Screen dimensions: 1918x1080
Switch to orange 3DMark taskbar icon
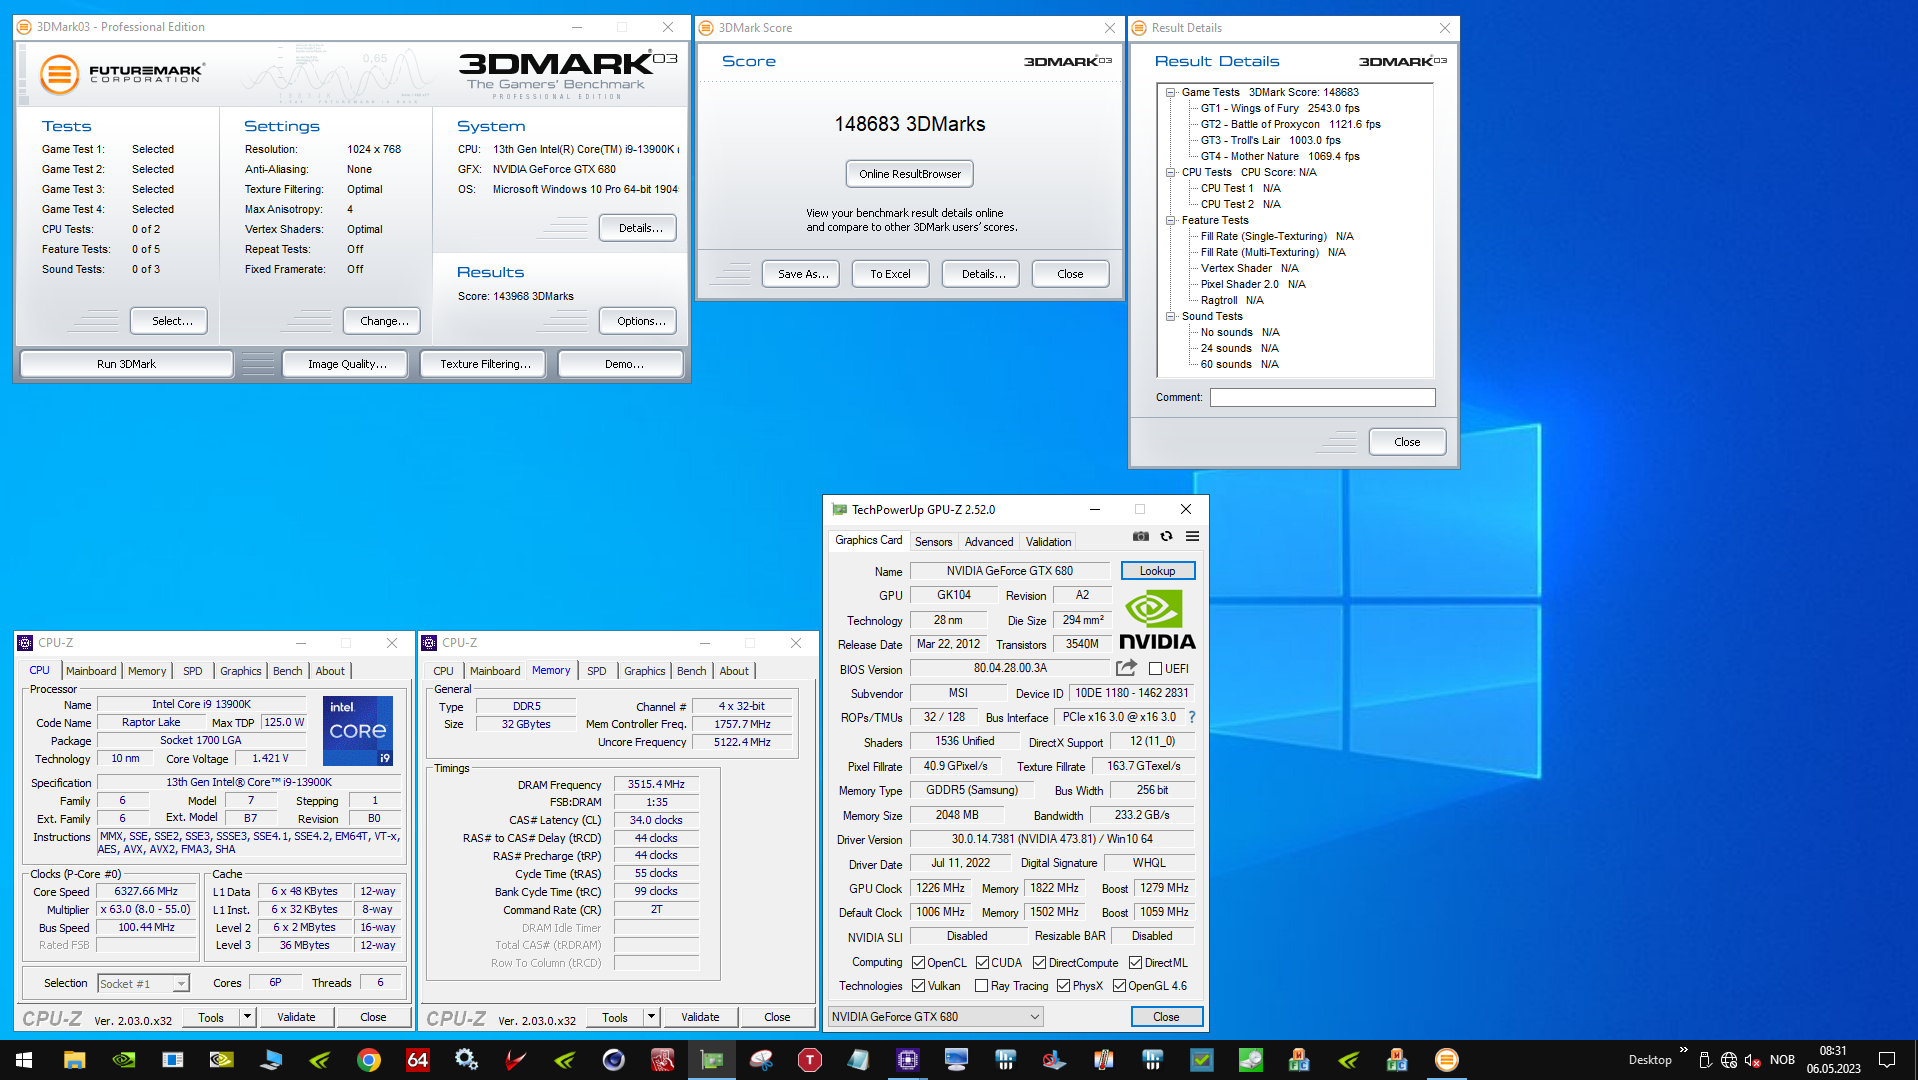(1447, 1060)
